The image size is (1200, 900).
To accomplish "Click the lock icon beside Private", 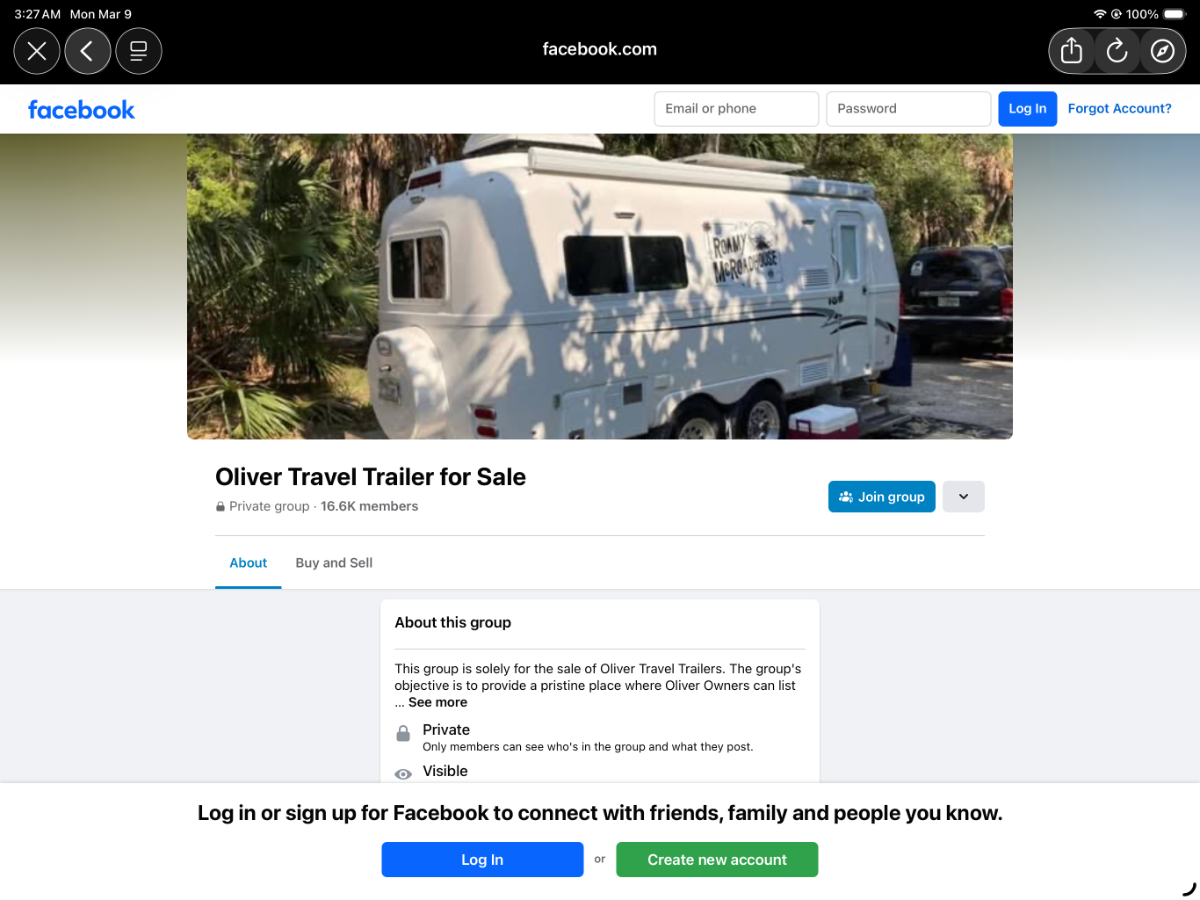I will click(x=403, y=734).
